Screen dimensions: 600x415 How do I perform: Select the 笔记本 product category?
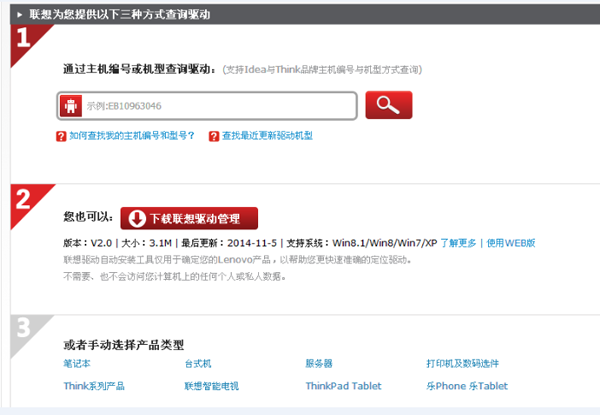tap(78, 364)
